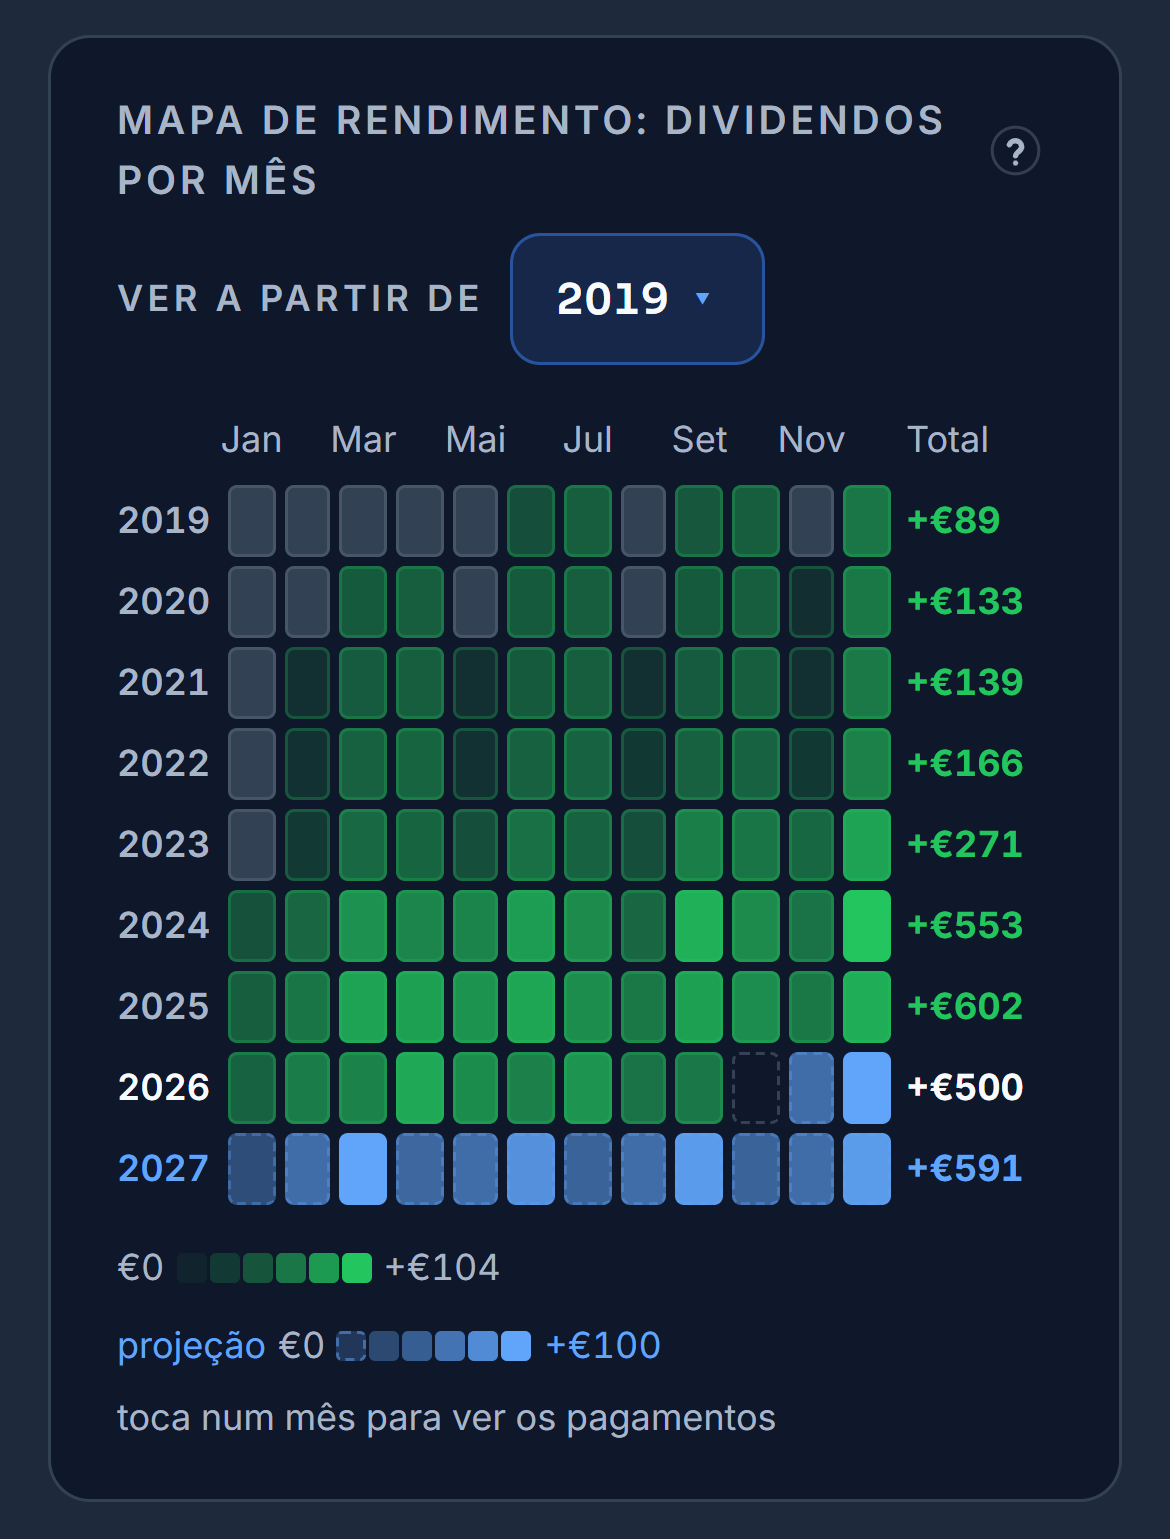Click the +€133 total for 2020
The width and height of the screenshot is (1170, 1539).
coord(965,602)
